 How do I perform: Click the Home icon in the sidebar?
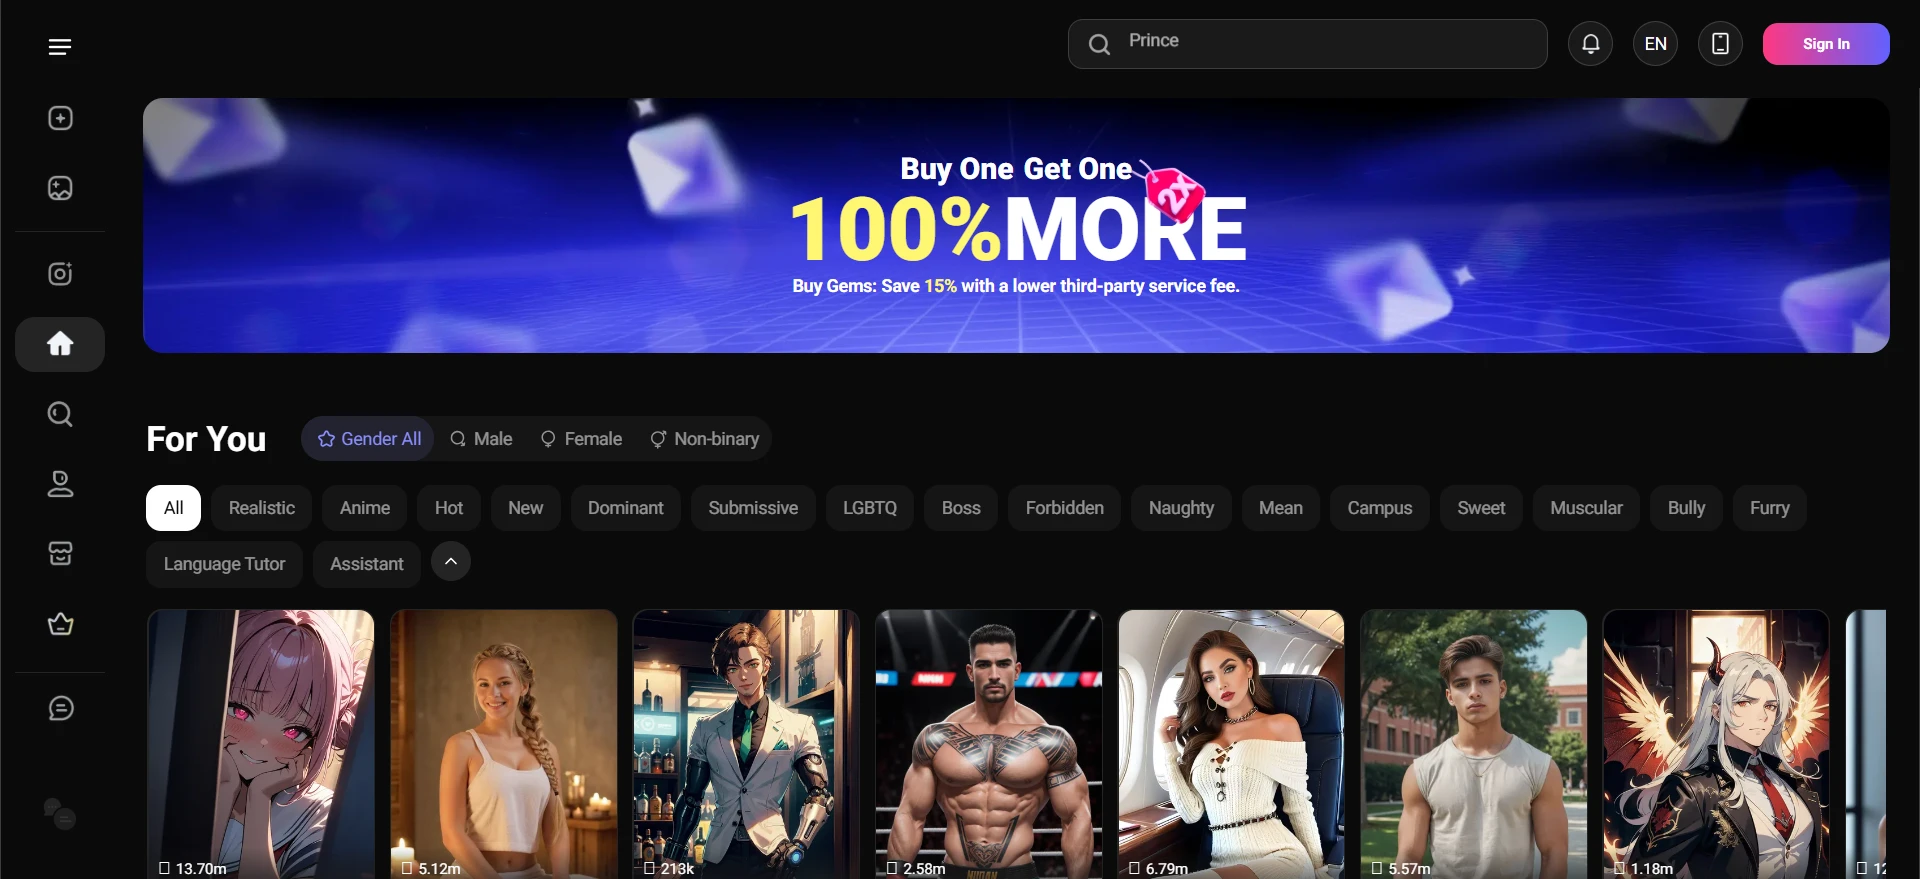[x=60, y=344]
